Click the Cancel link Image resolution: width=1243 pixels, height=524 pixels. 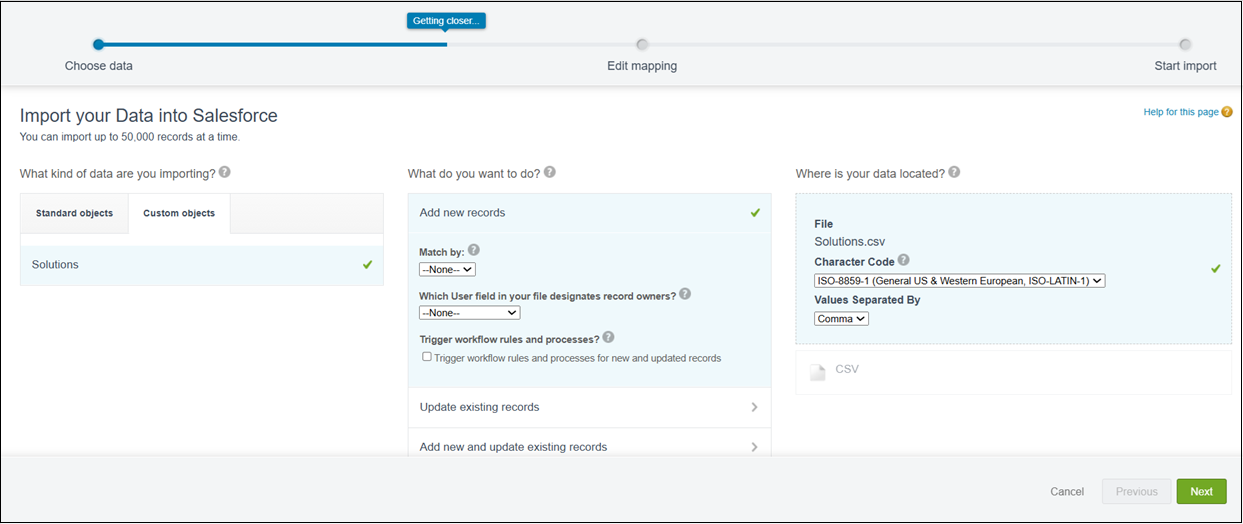(x=1067, y=492)
